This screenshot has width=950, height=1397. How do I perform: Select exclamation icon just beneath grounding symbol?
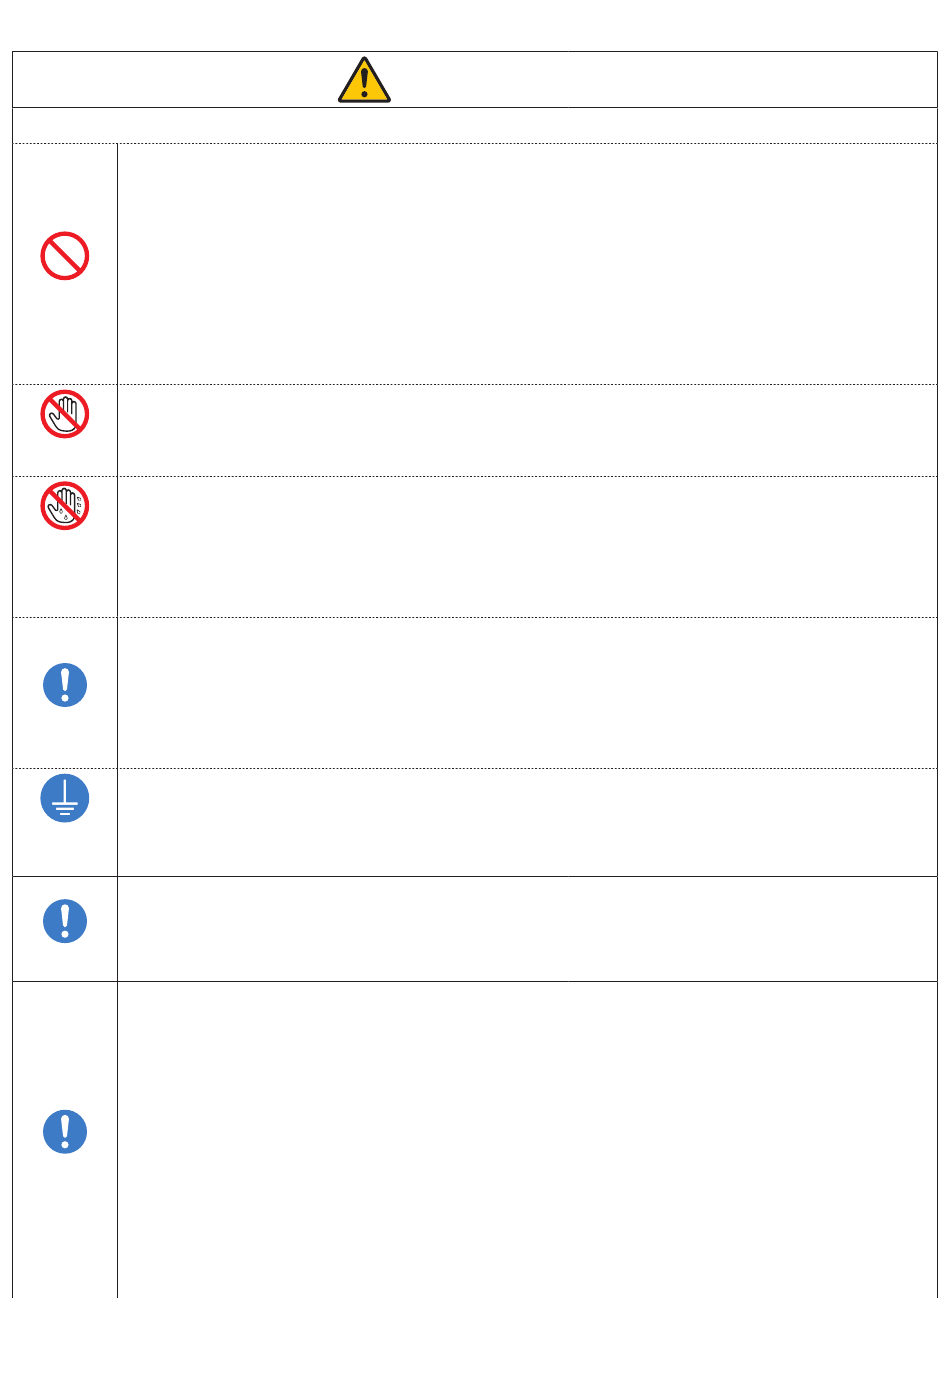[x=65, y=921]
